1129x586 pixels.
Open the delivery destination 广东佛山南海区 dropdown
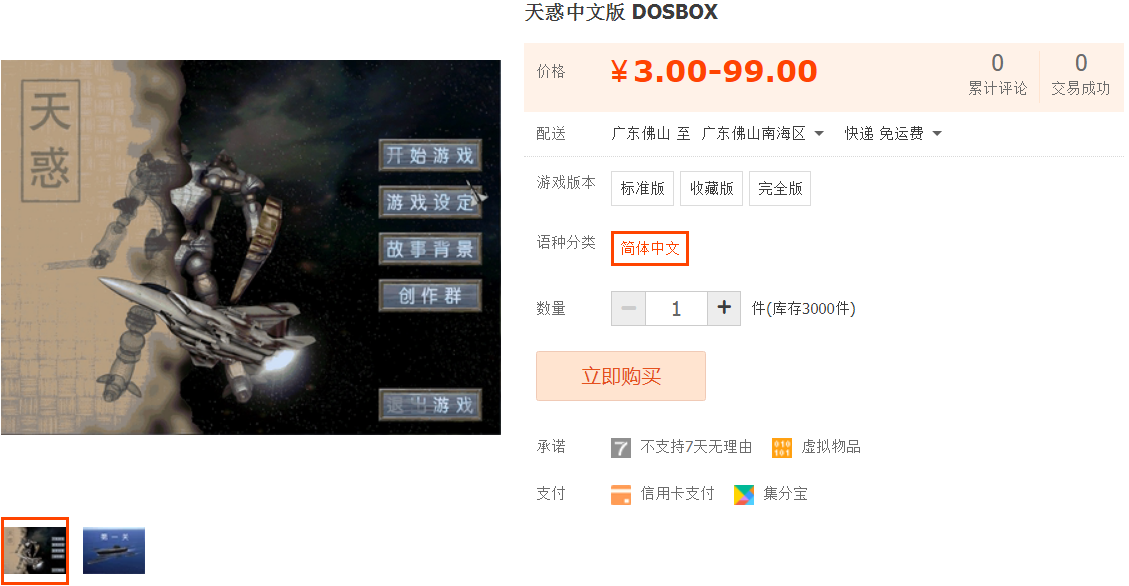click(763, 134)
